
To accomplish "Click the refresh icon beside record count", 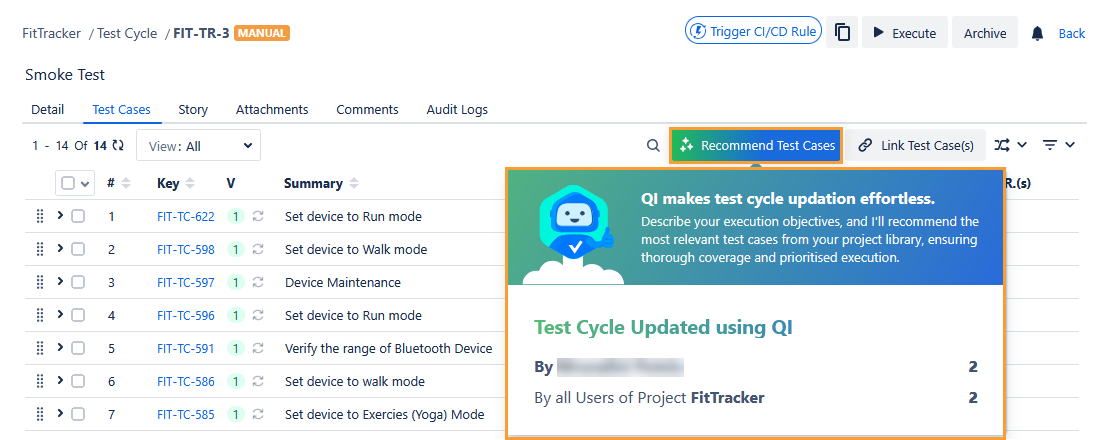I will 118,146.
